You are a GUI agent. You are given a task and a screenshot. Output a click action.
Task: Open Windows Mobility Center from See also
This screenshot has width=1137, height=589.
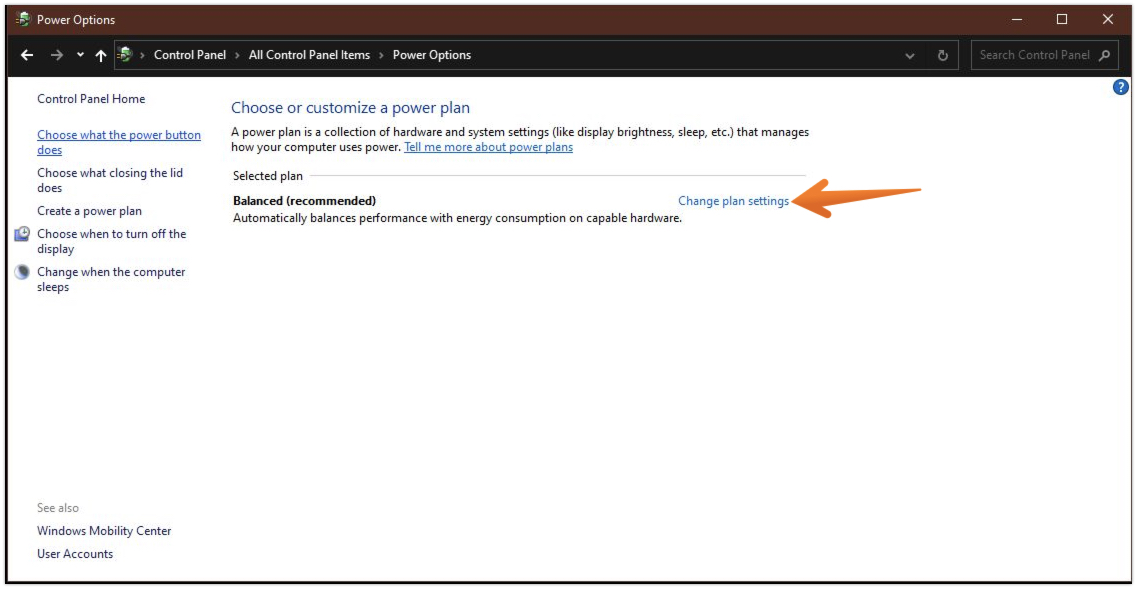[x=103, y=530]
